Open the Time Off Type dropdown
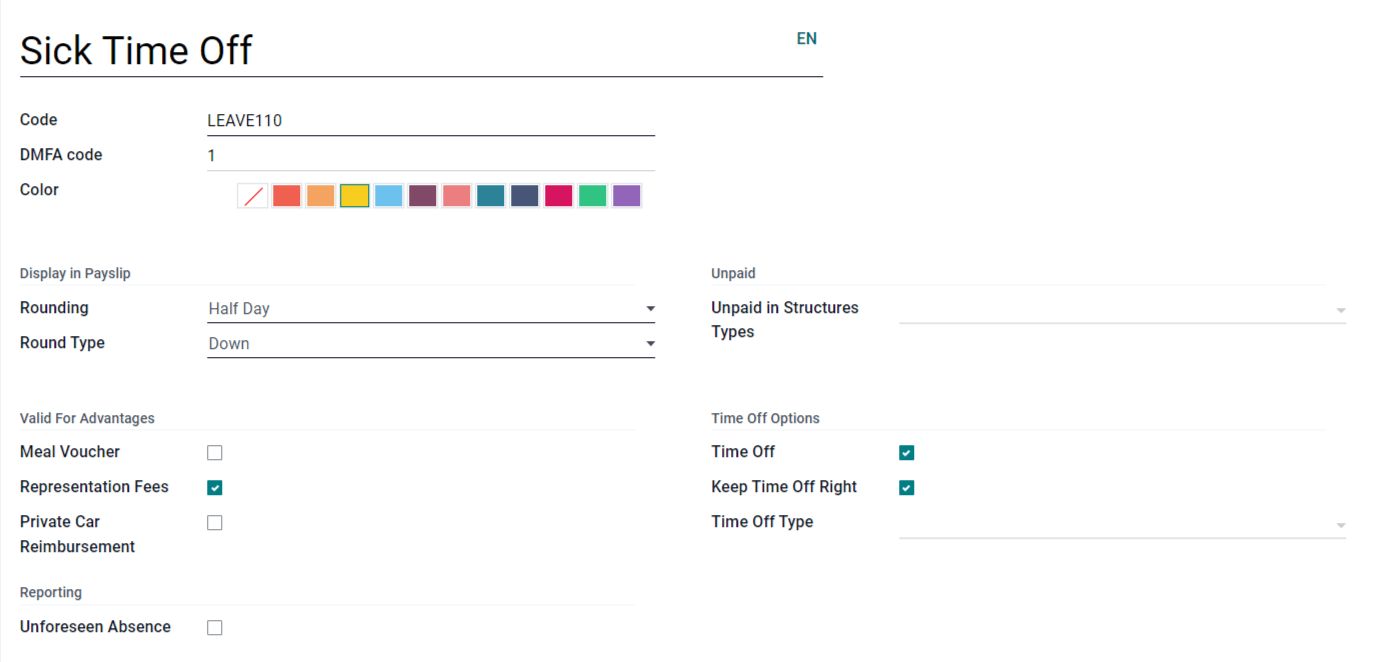The image size is (1385, 662). point(1340,524)
